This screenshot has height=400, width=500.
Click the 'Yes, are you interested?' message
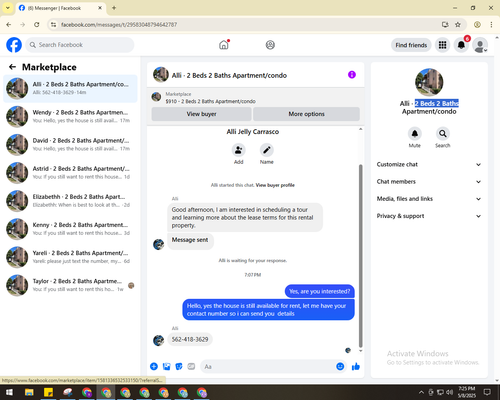[320, 291]
